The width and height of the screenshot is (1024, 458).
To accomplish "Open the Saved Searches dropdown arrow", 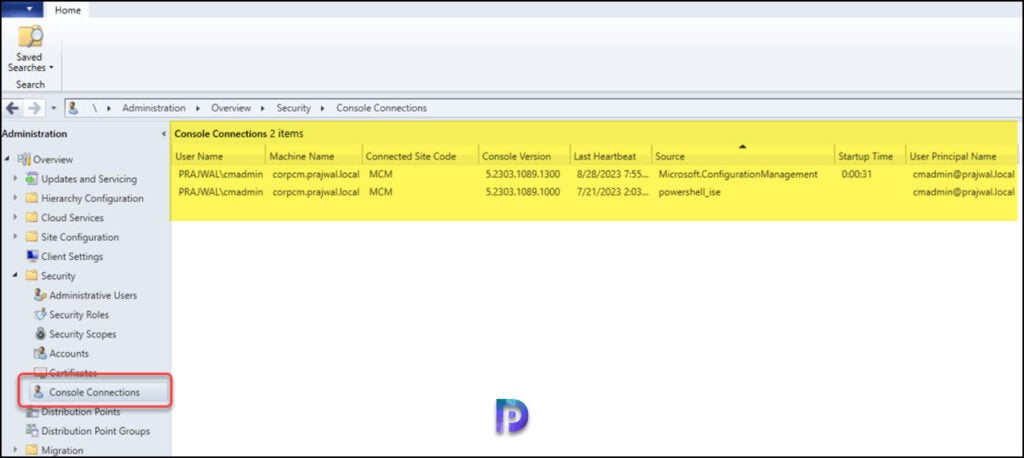I will tap(51, 68).
